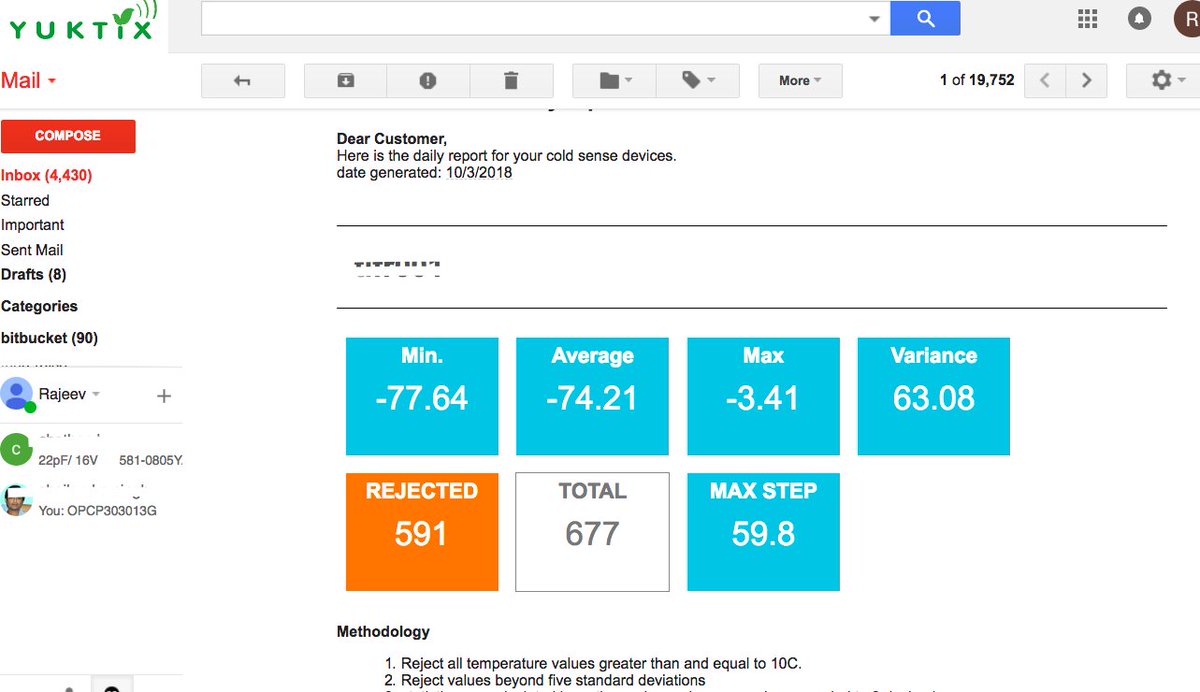Open the settings gear menu
The width and height of the screenshot is (1200, 692).
tap(1163, 81)
